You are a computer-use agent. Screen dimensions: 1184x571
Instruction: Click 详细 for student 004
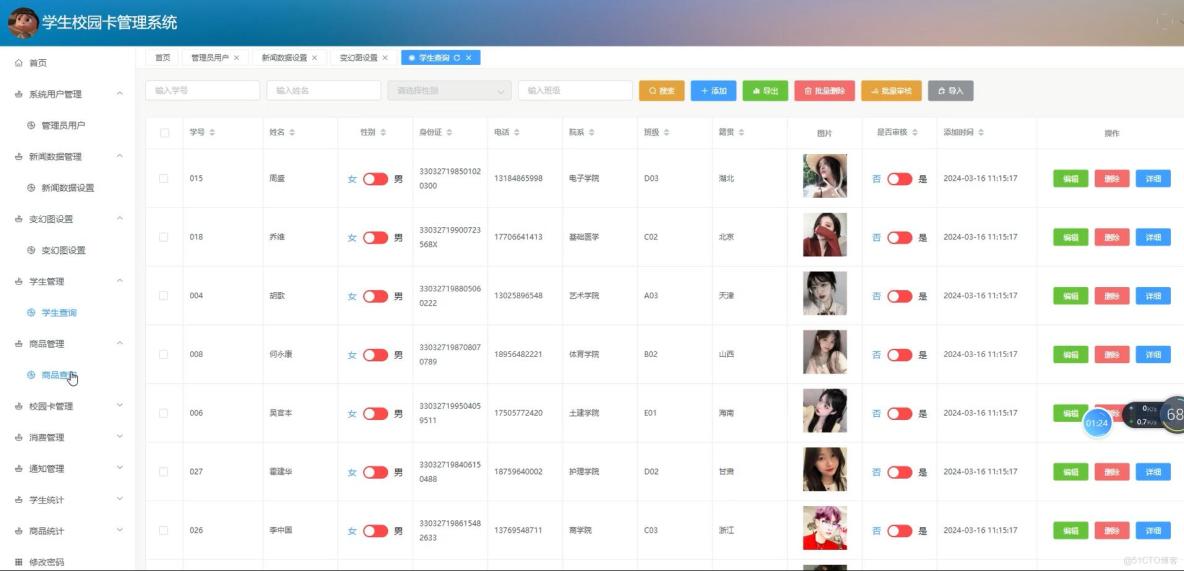1153,295
